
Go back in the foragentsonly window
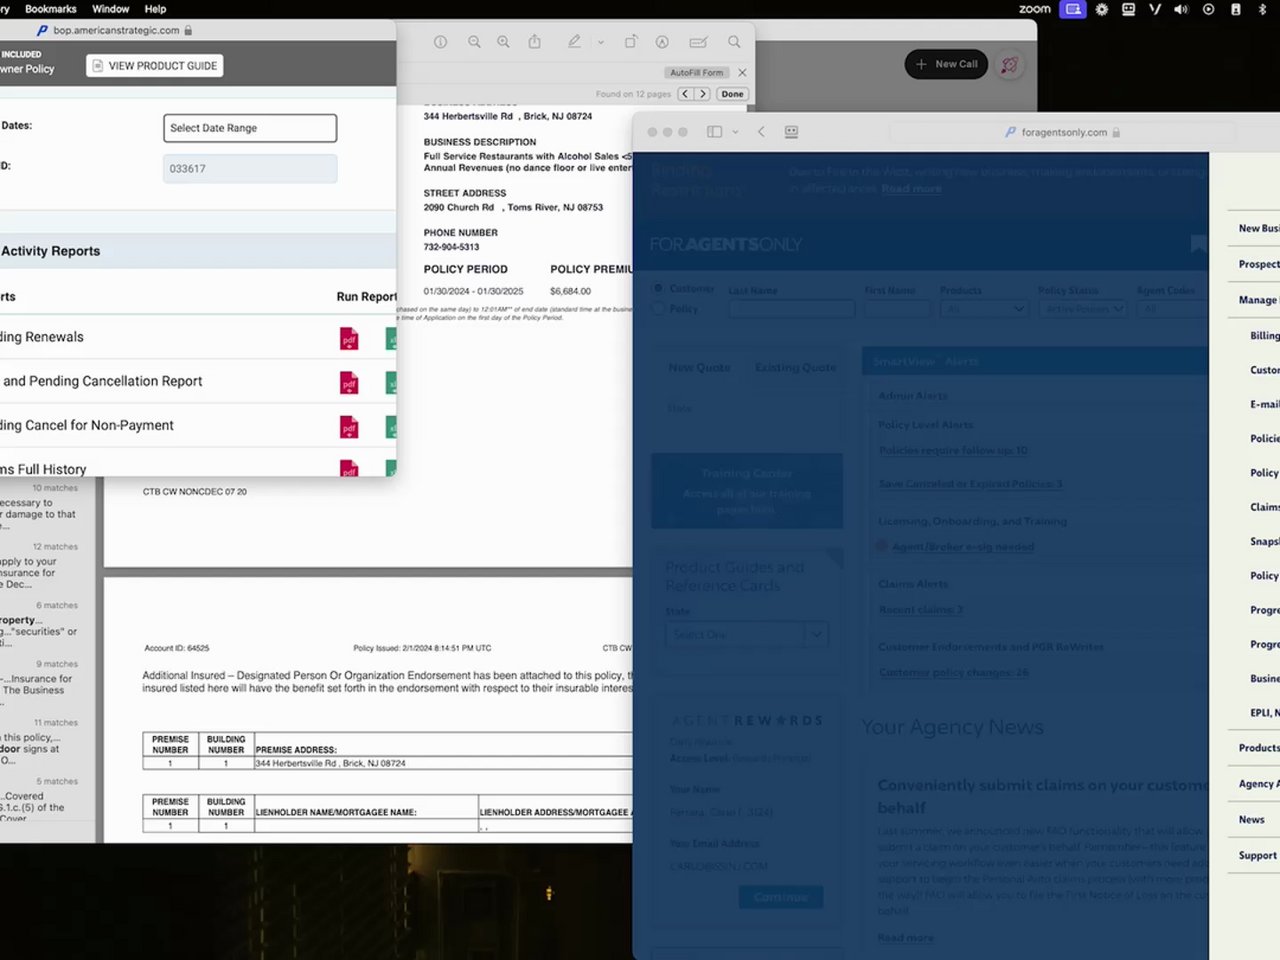(761, 132)
